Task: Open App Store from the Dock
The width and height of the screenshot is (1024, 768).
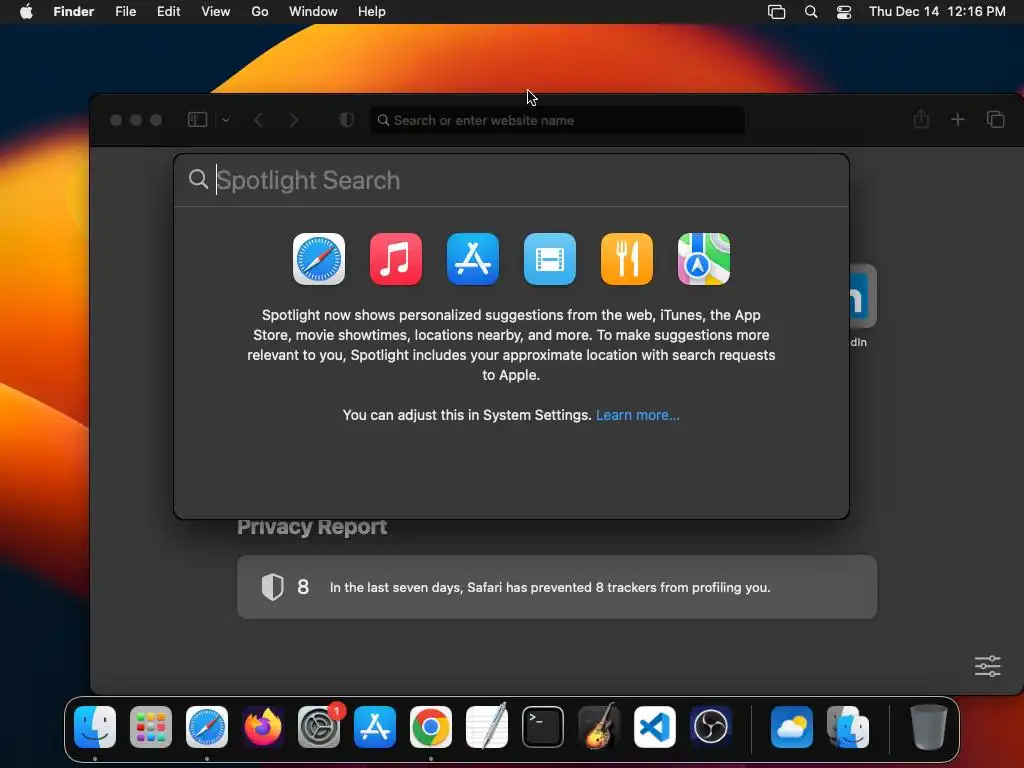Action: (x=375, y=727)
